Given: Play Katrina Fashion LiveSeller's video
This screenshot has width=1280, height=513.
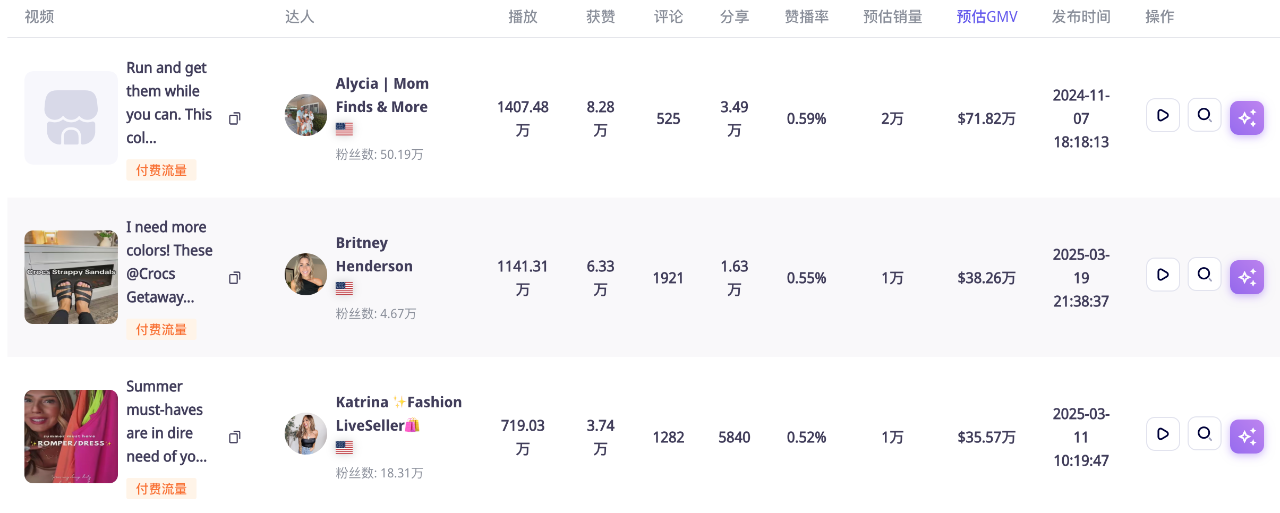Looking at the screenshot, I should pyautogui.click(x=1162, y=434).
